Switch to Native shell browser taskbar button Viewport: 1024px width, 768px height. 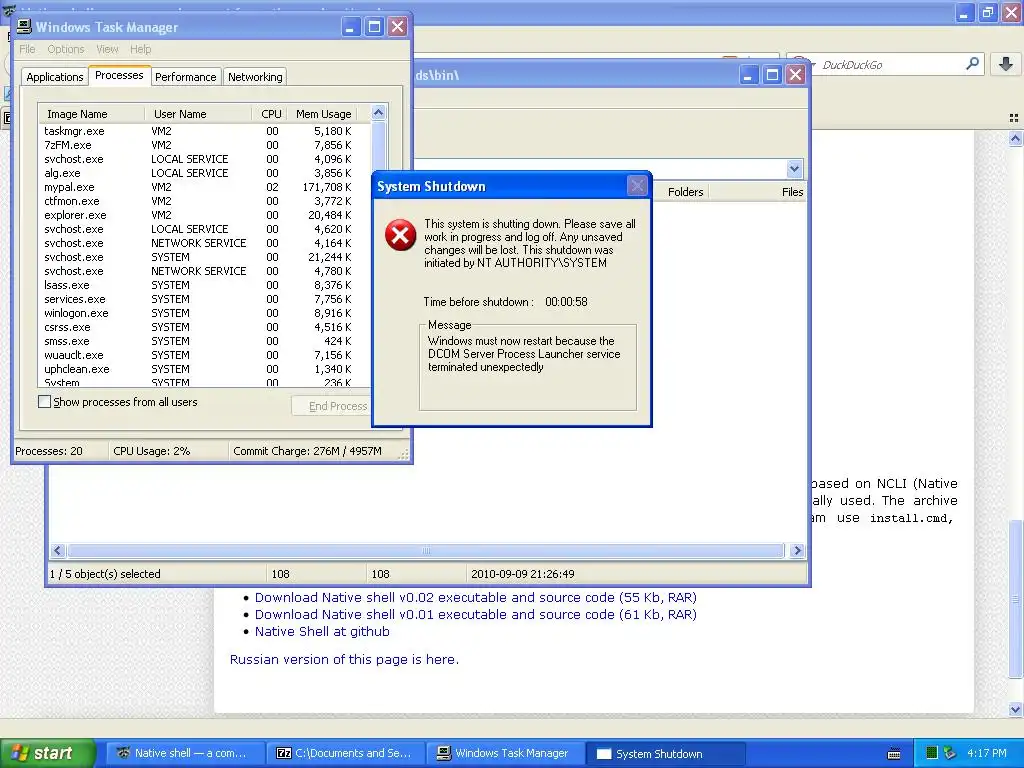[184, 753]
